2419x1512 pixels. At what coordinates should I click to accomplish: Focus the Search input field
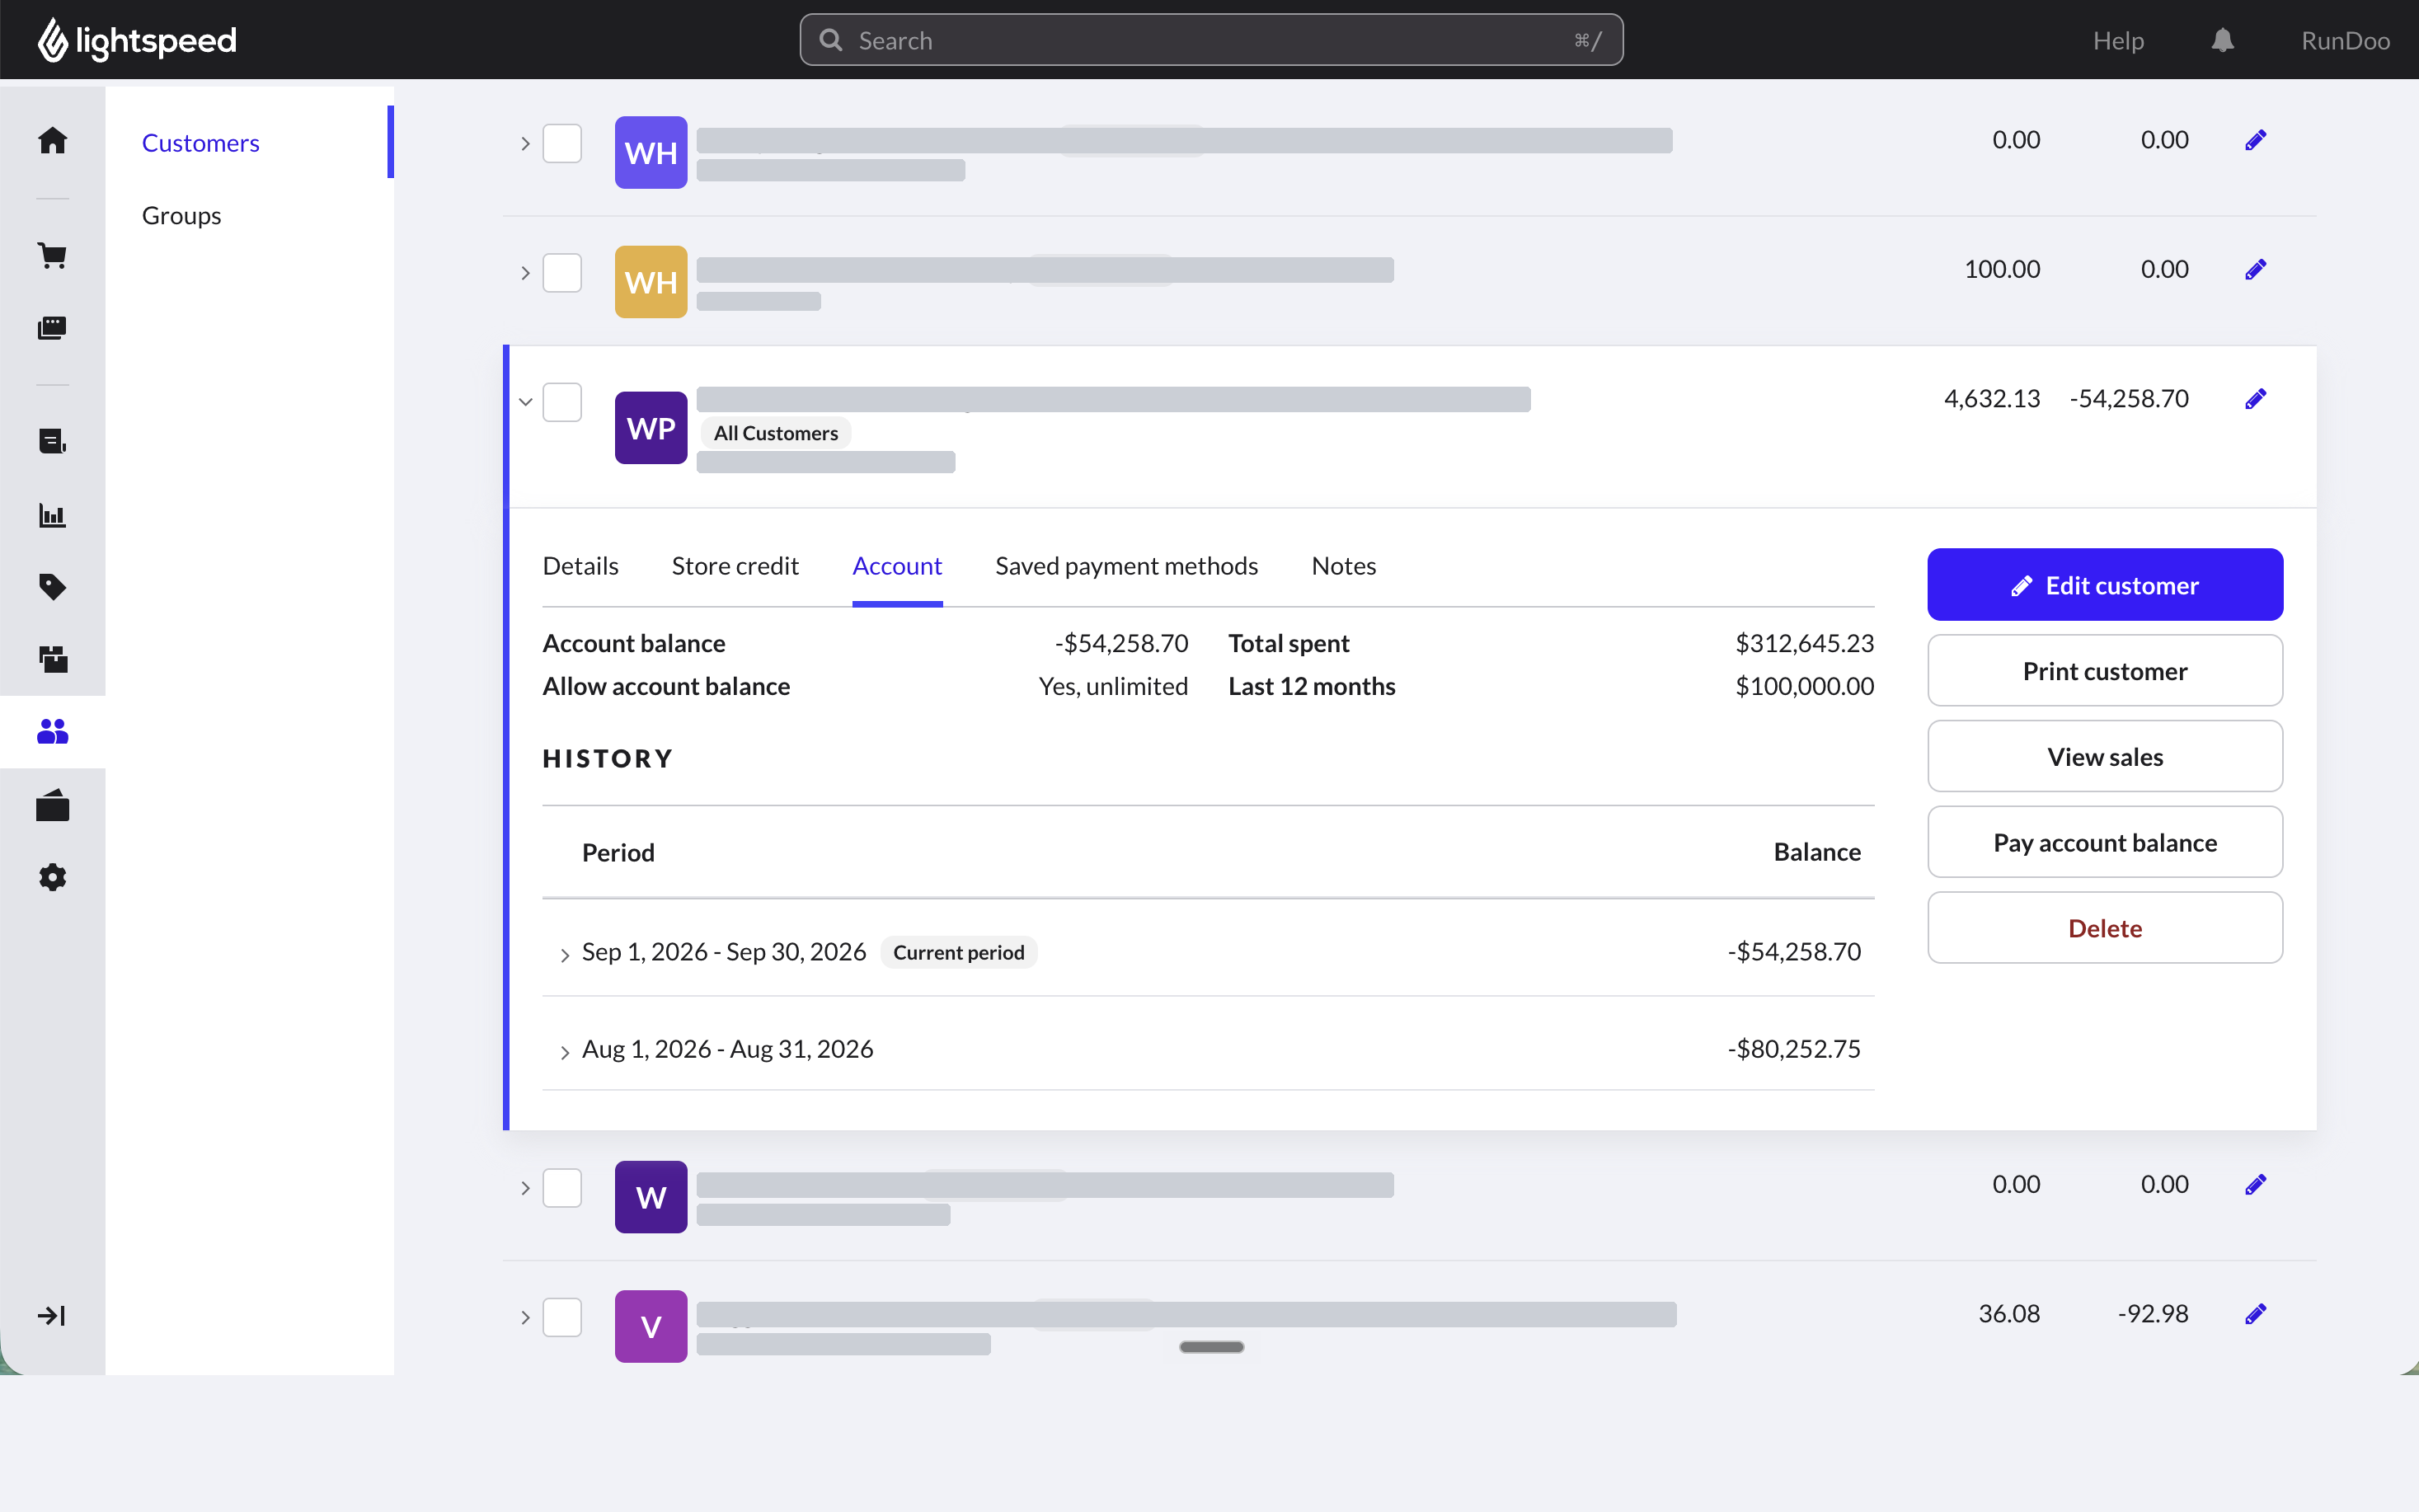pyautogui.click(x=1211, y=40)
